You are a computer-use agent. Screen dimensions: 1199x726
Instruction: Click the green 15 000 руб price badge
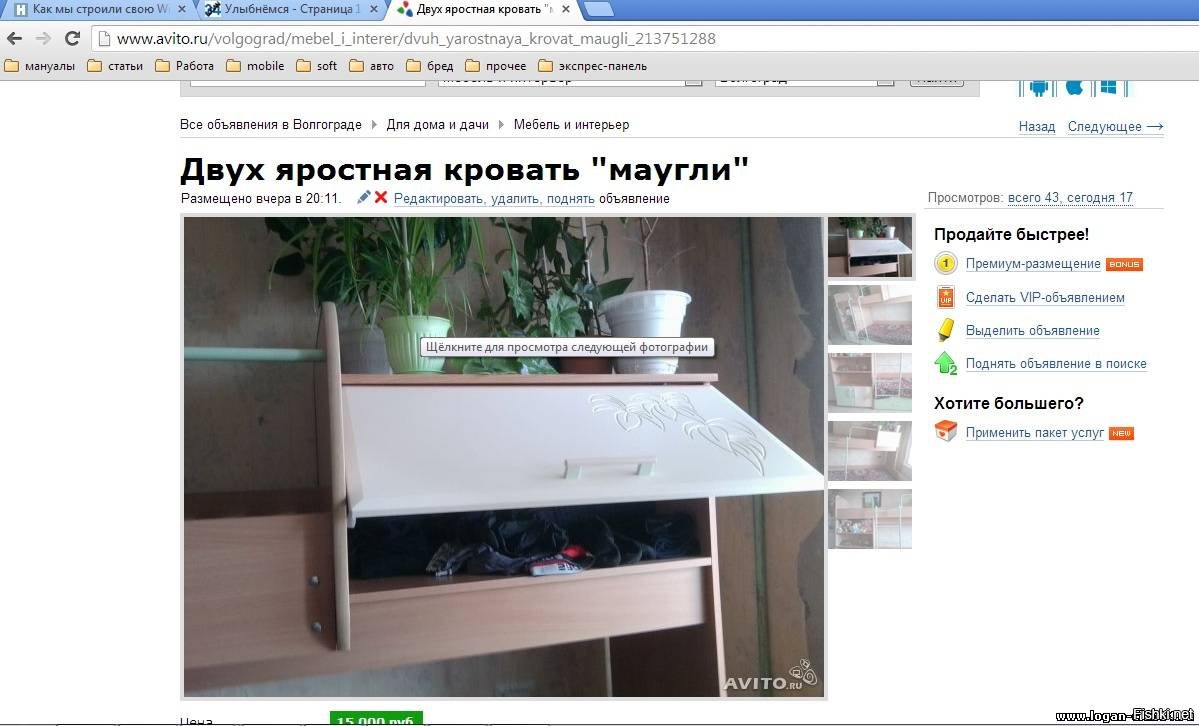[x=375, y=719]
